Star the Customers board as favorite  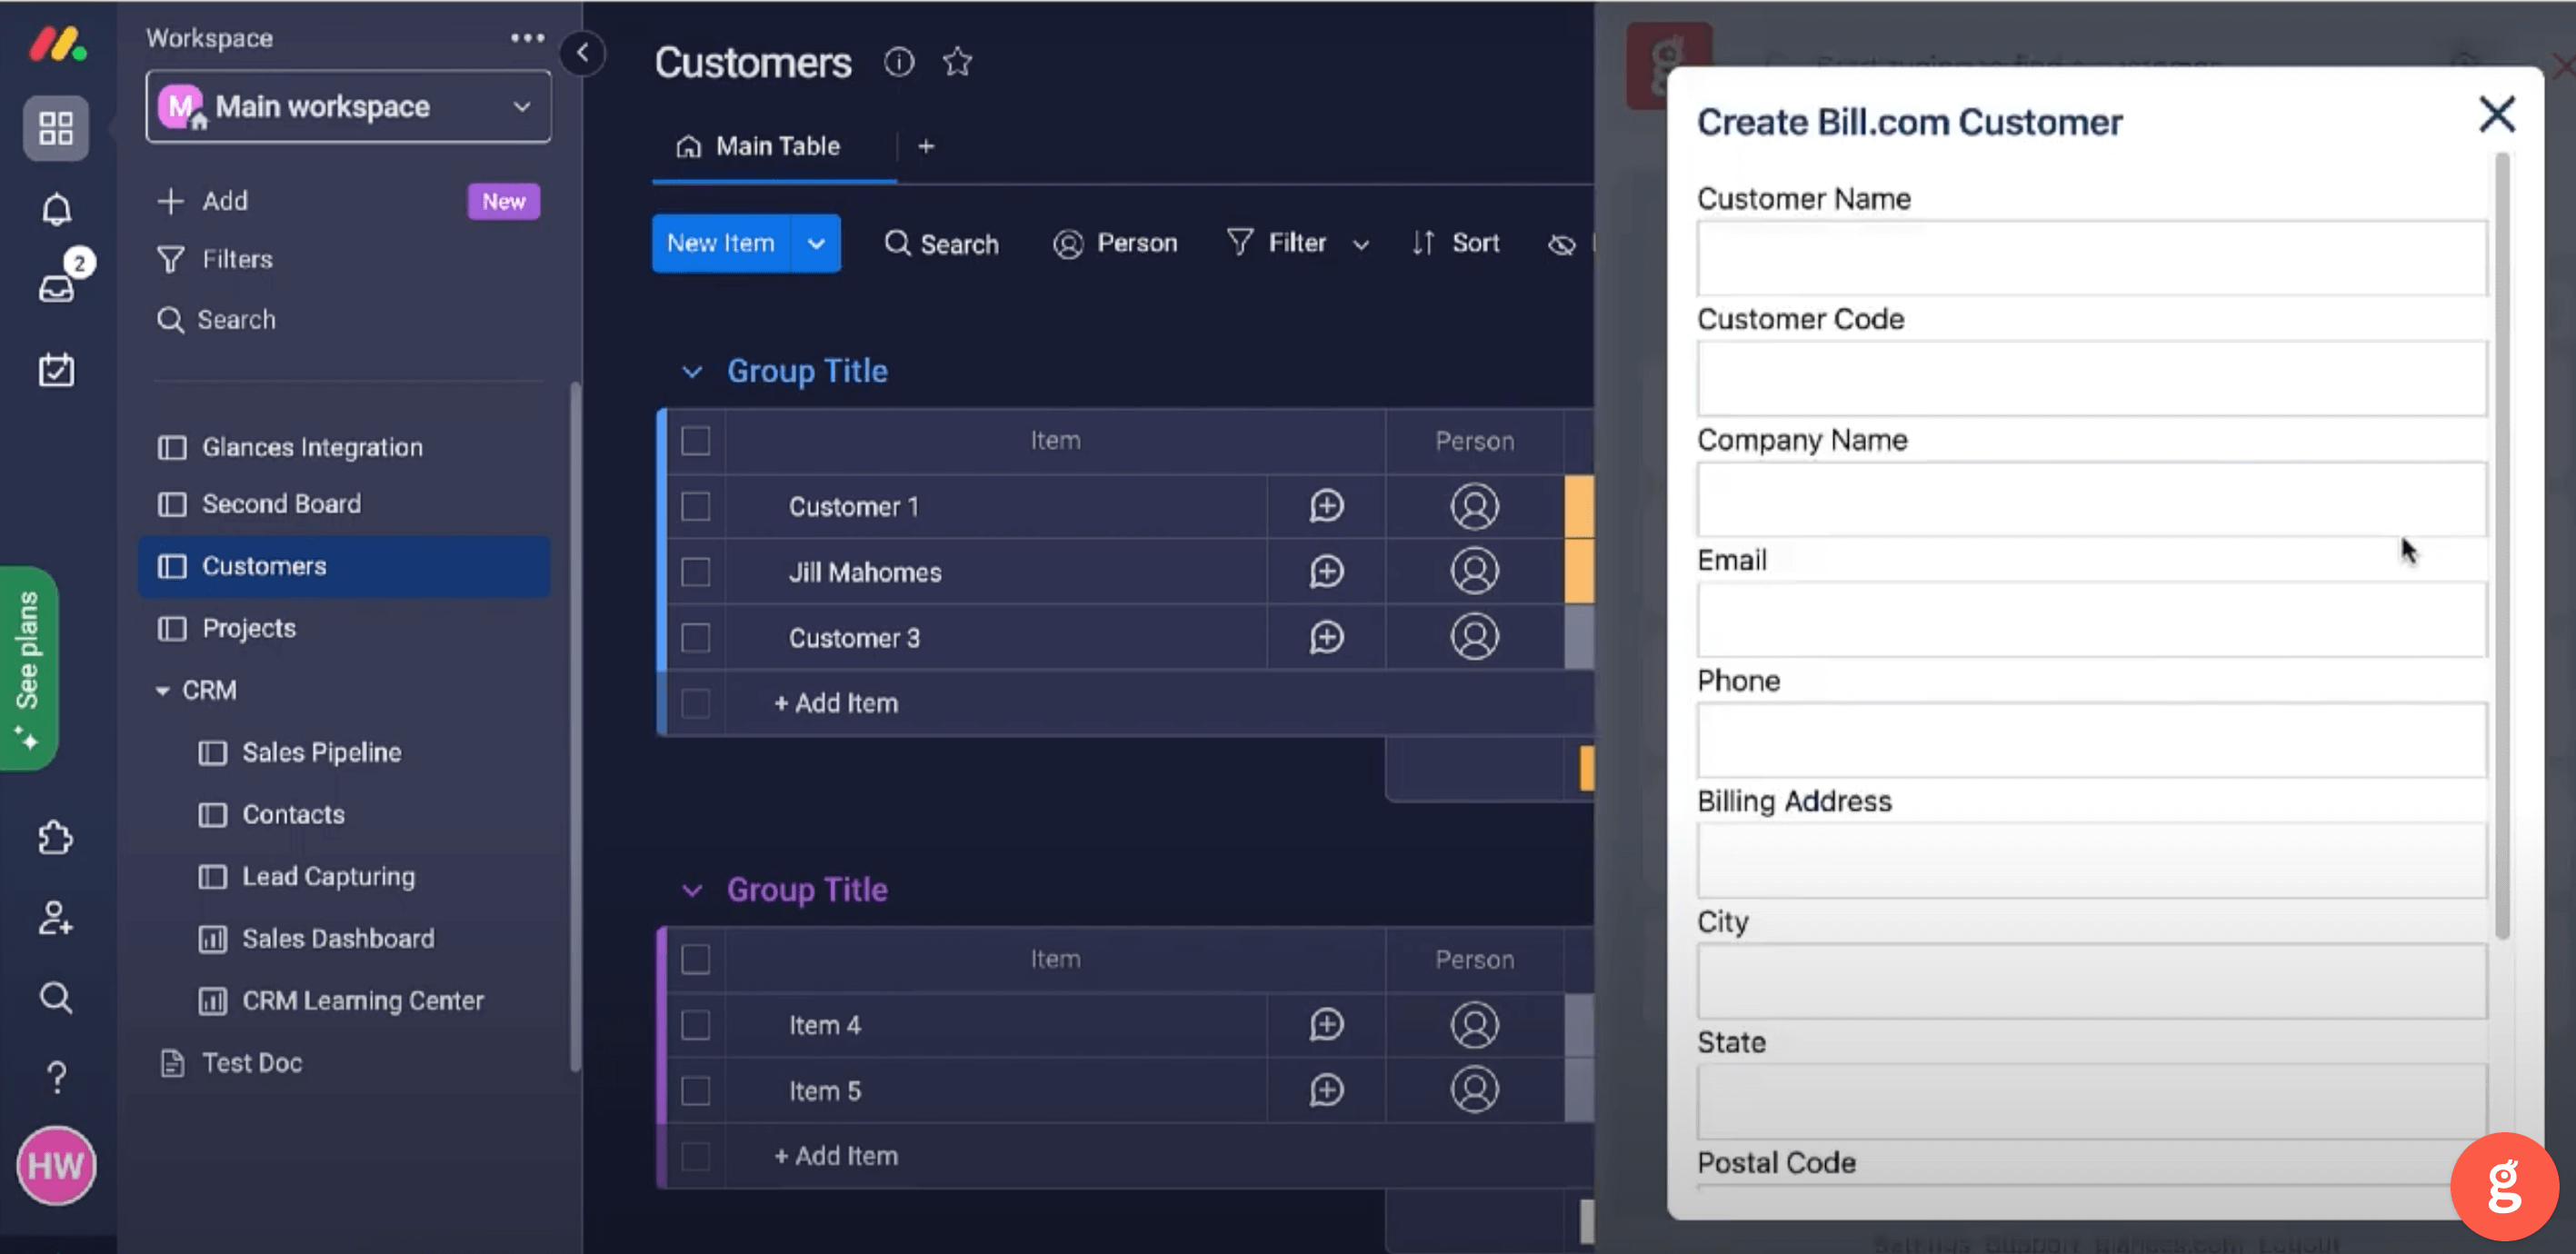coord(957,62)
